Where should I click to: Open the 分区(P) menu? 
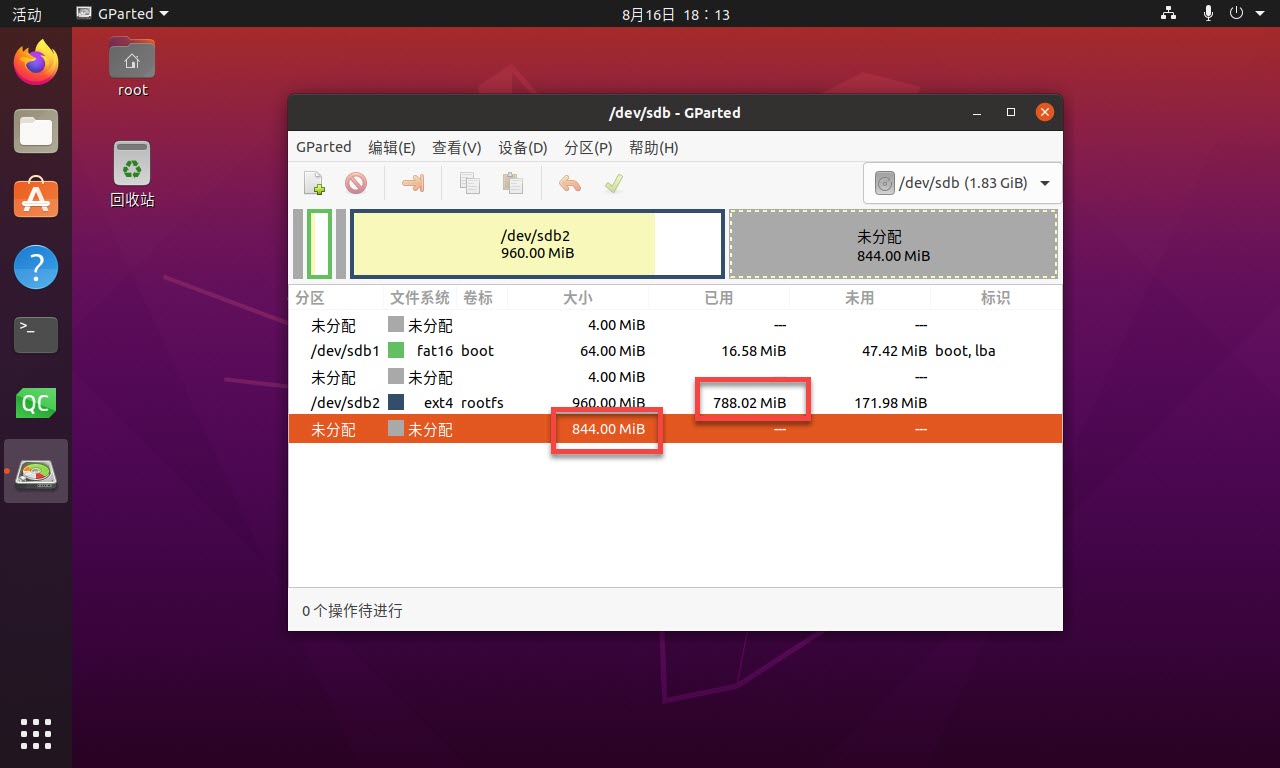[588, 147]
